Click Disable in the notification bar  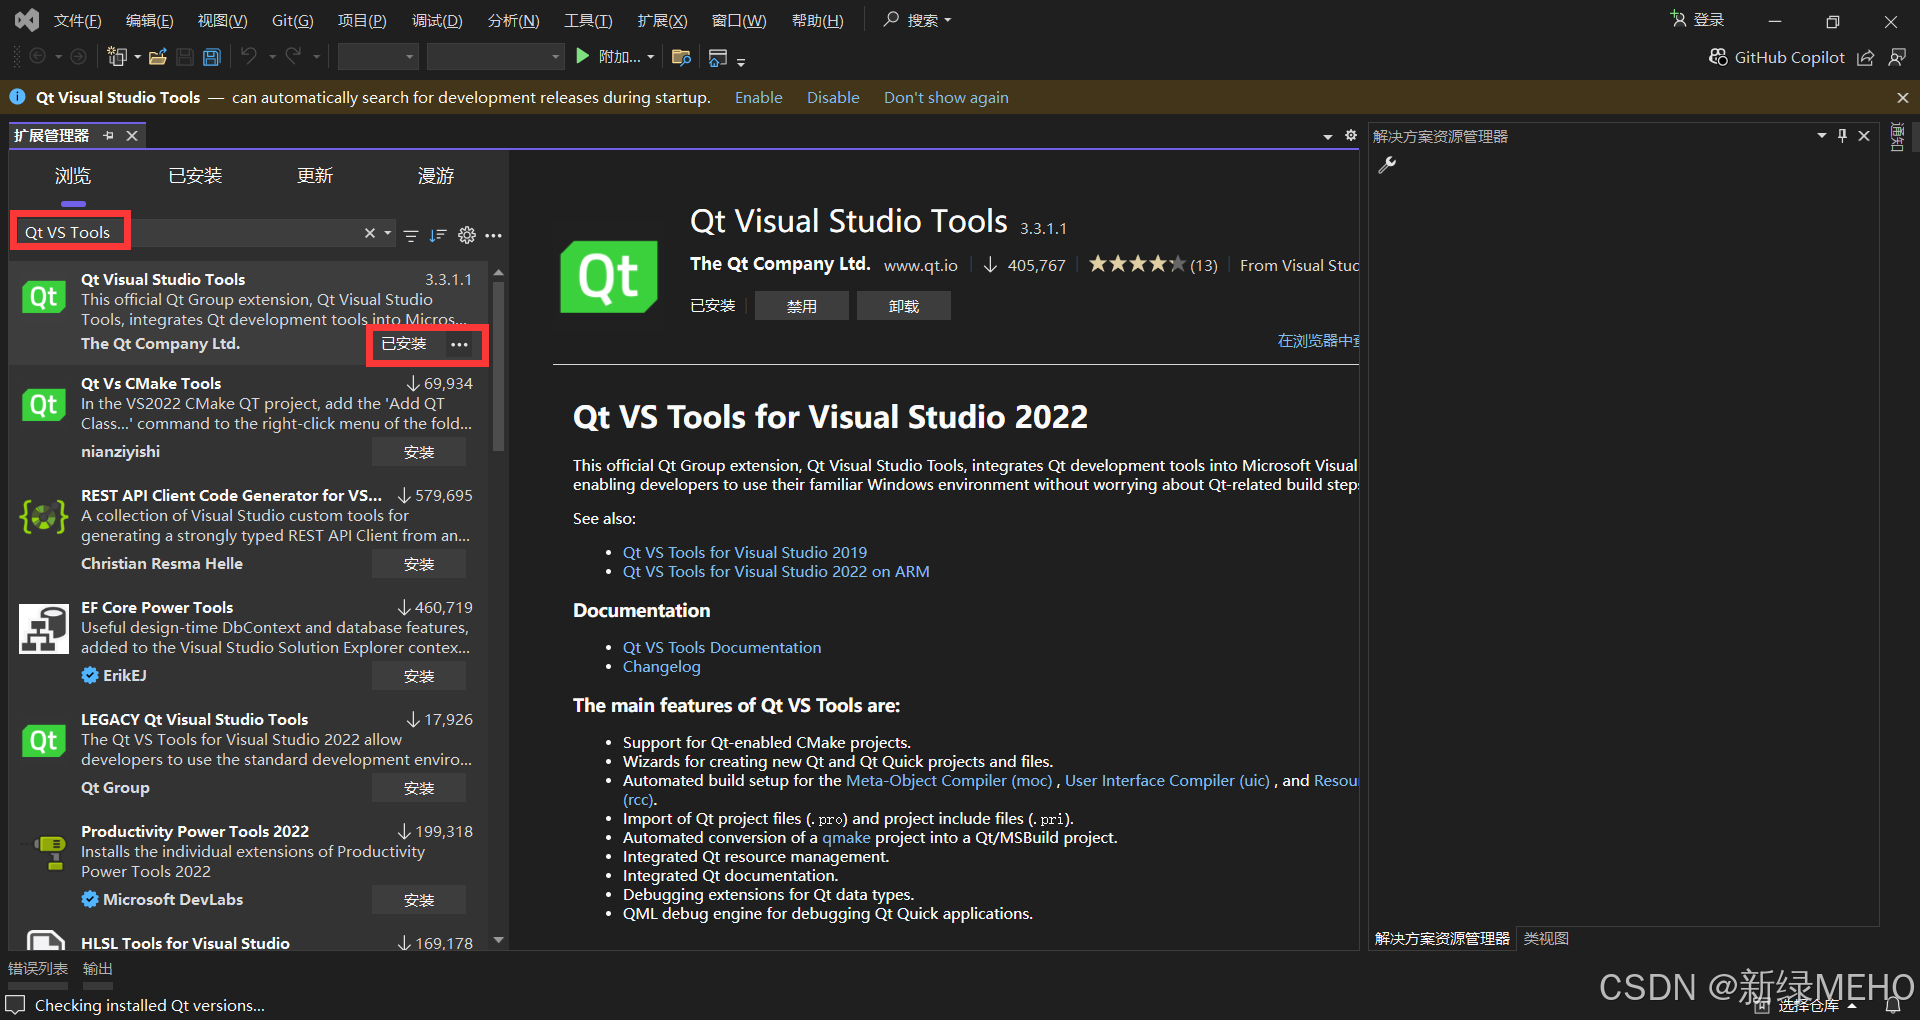tap(833, 97)
